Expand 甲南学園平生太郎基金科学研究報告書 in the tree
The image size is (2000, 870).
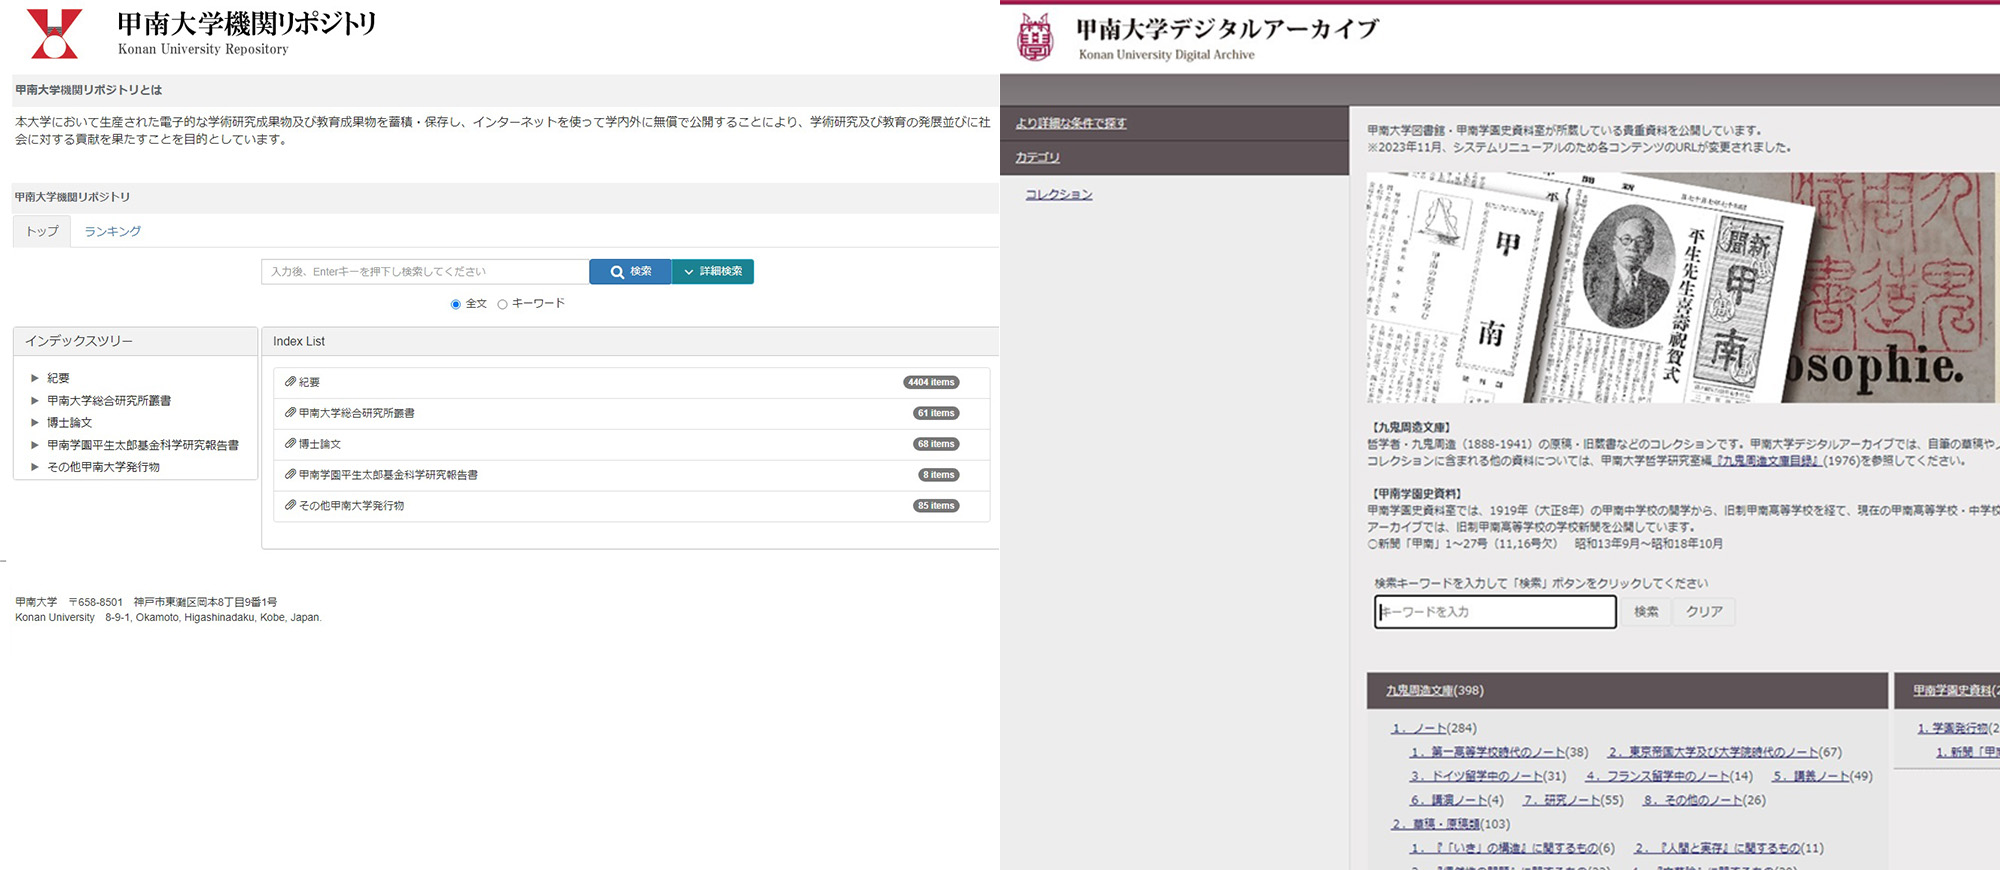tap(35, 445)
